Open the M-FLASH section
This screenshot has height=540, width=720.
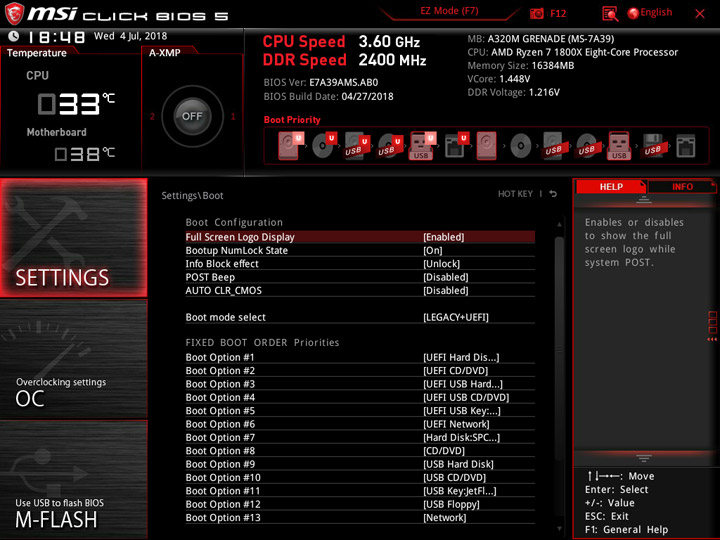pos(73,479)
